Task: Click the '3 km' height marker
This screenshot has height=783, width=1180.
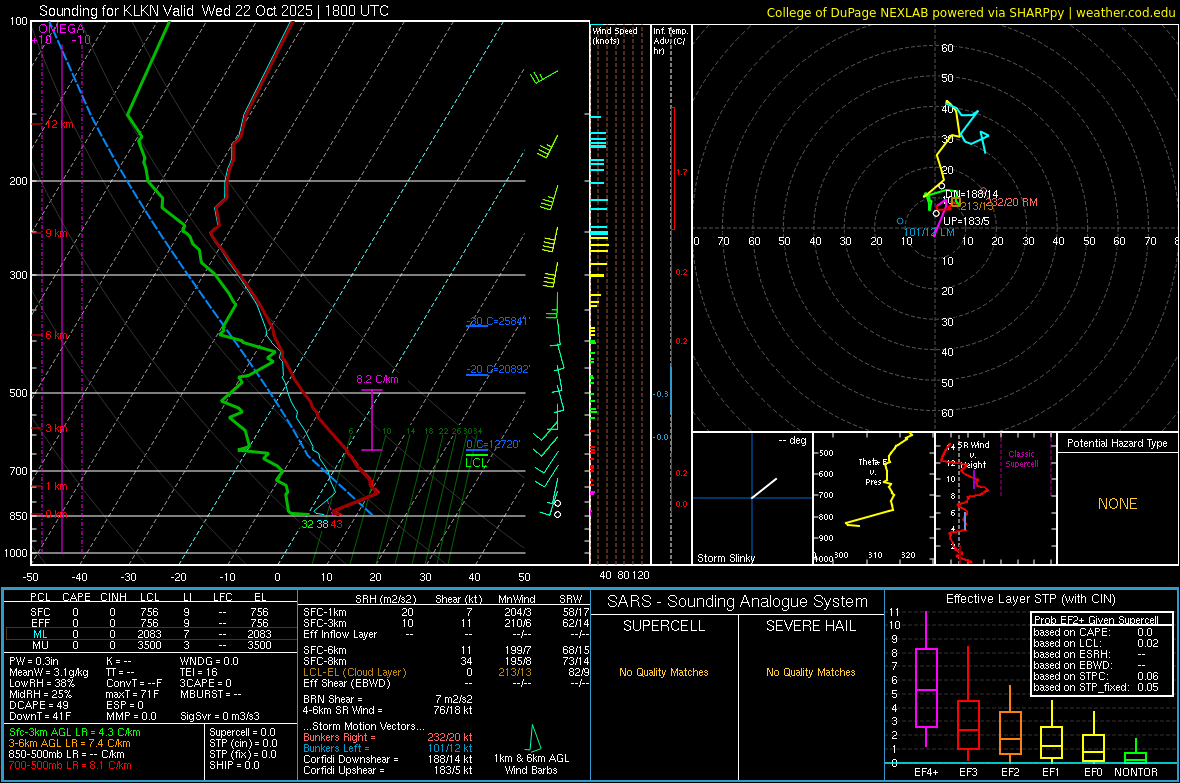Action: 56,428
